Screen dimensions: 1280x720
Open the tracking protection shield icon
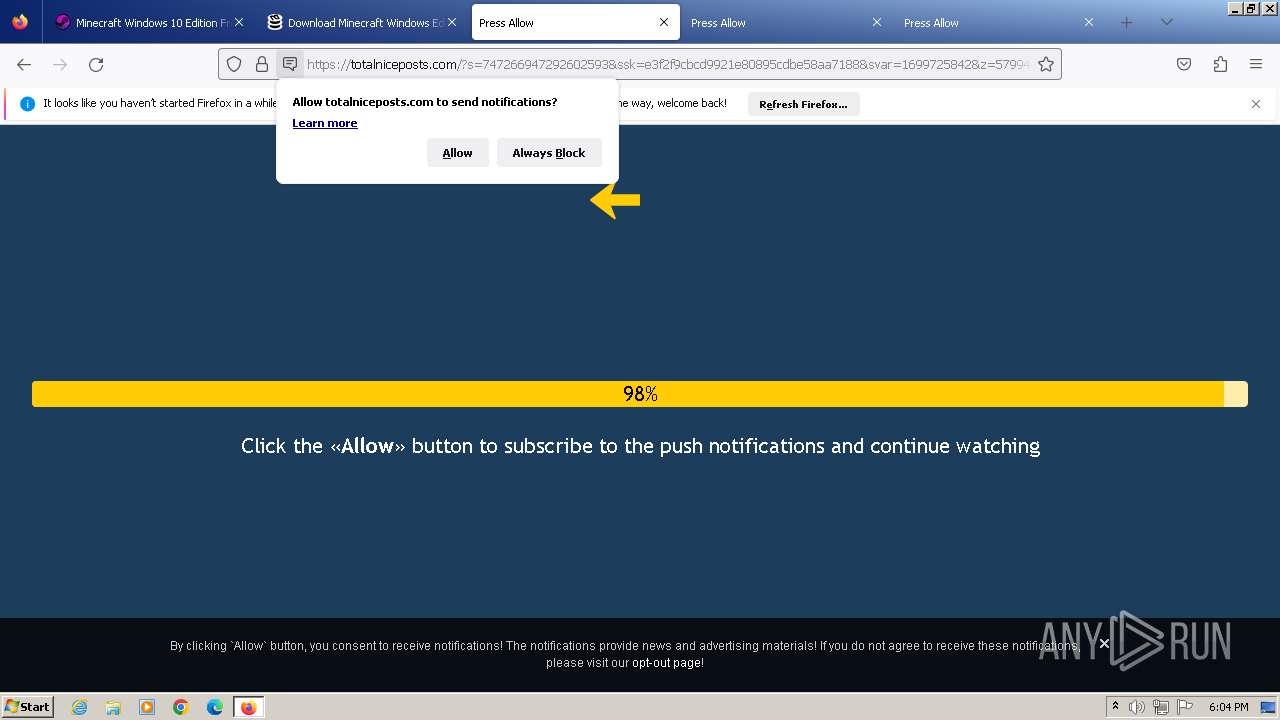234,64
